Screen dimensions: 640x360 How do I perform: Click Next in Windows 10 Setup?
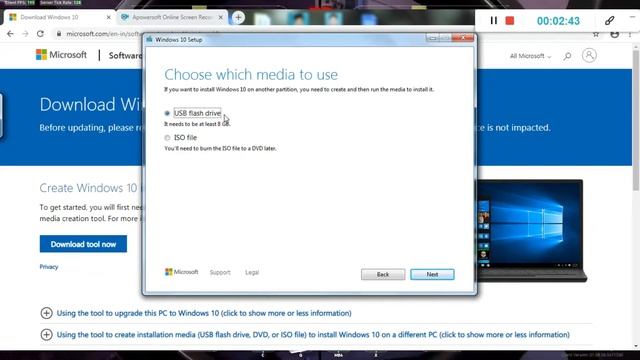click(432, 274)
